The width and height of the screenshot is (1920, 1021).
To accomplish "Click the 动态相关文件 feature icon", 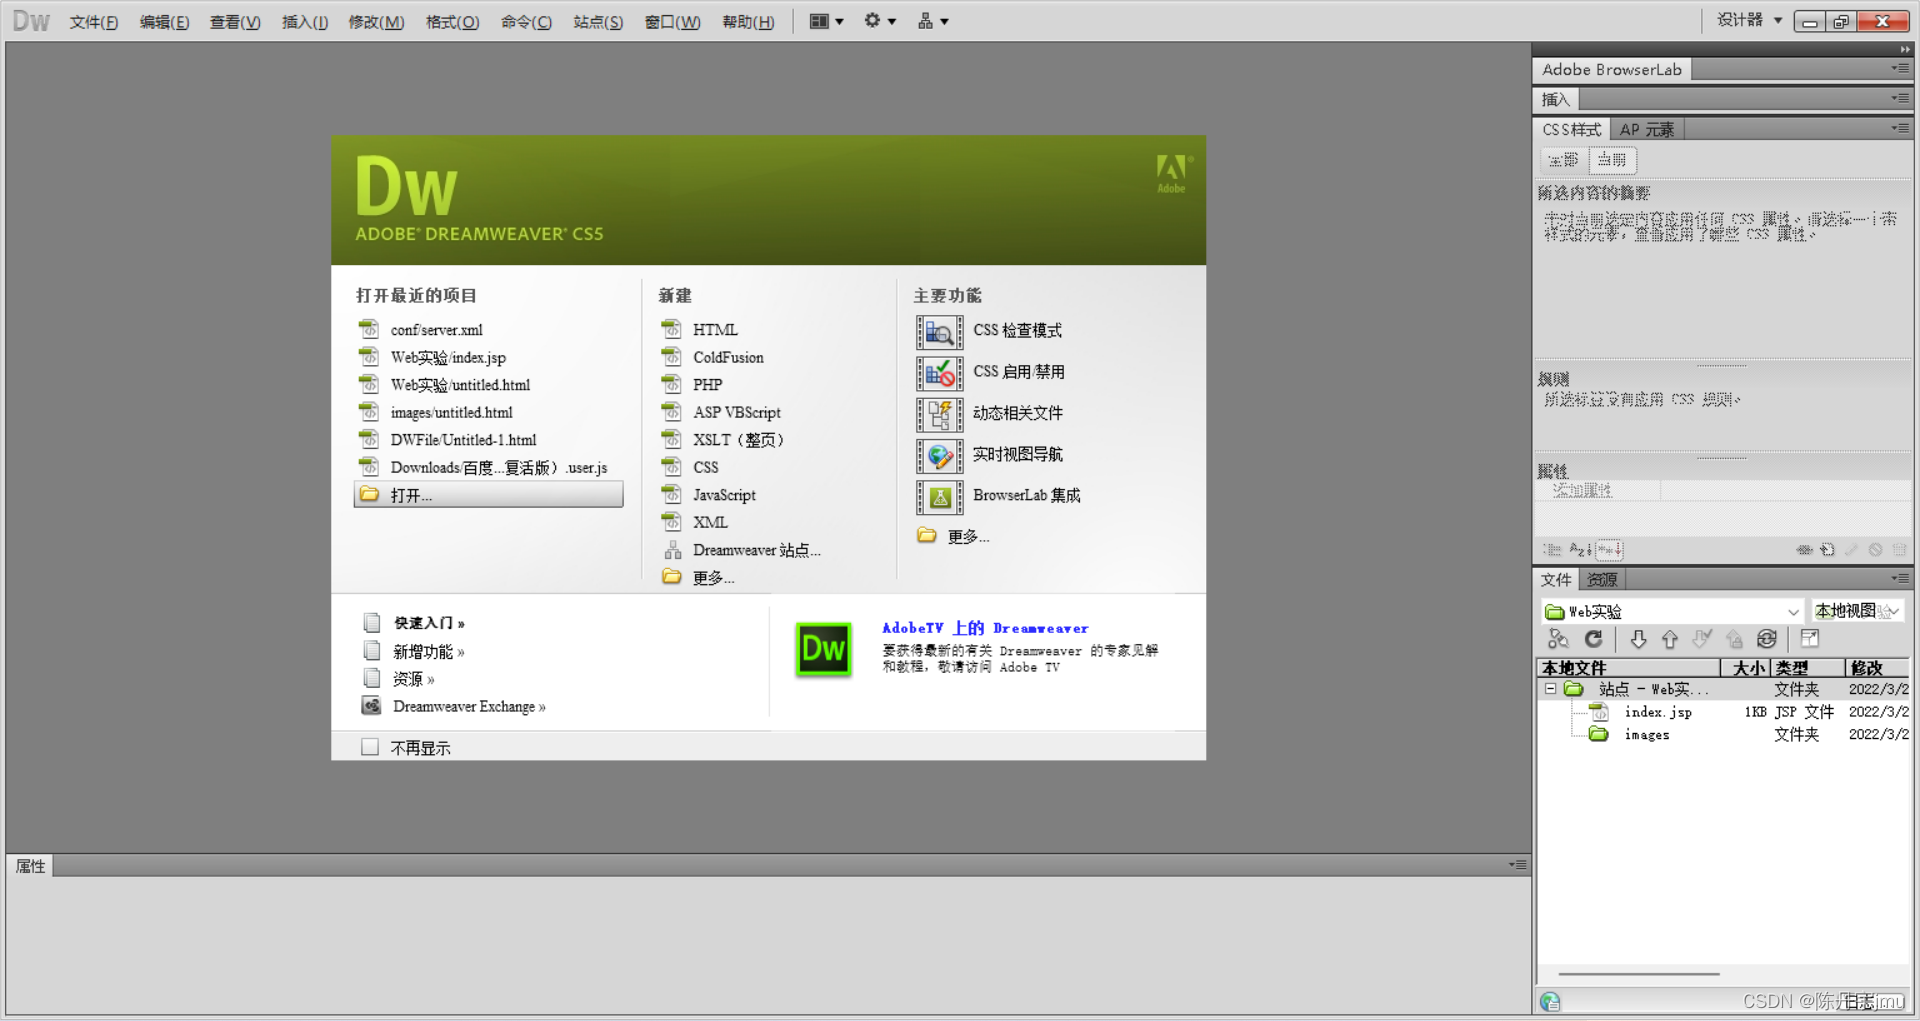I will 939,414.
